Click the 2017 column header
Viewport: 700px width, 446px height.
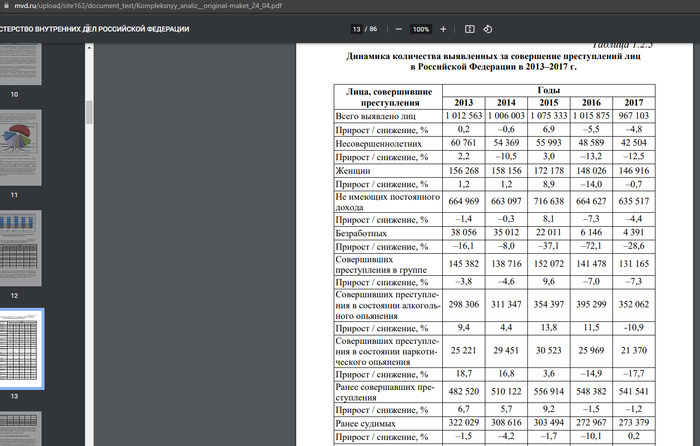[633, 102]
